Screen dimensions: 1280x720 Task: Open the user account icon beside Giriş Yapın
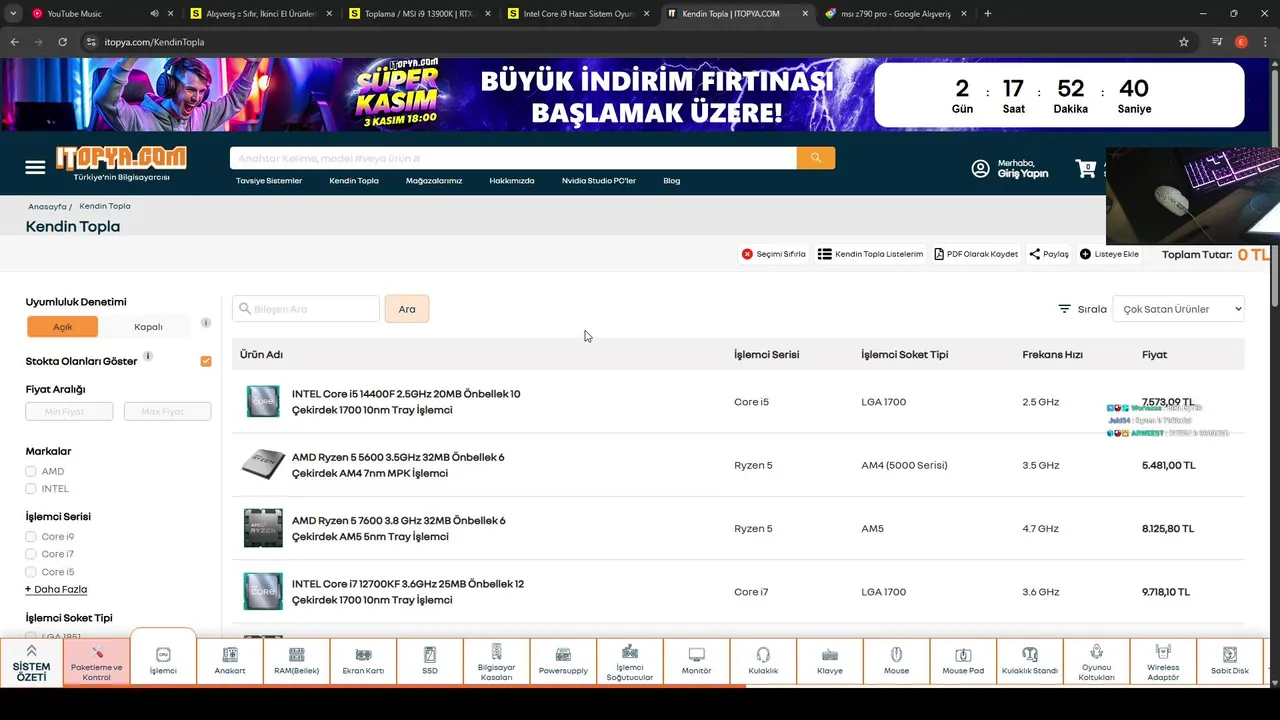pos(980,168)
